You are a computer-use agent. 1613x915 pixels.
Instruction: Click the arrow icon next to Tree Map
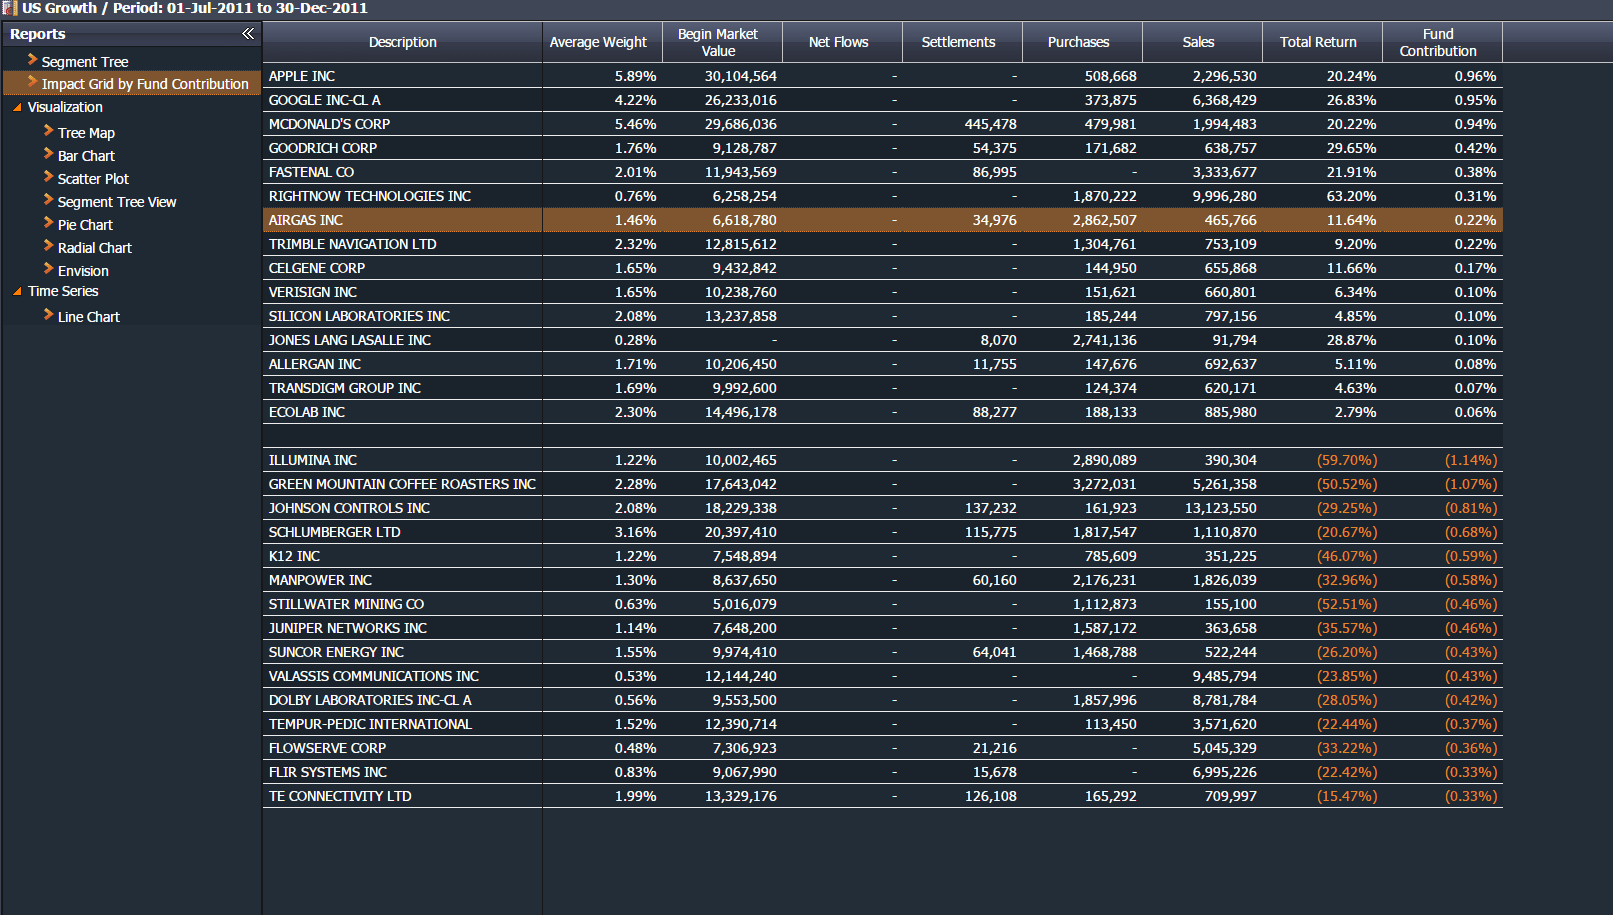(49, 131)
